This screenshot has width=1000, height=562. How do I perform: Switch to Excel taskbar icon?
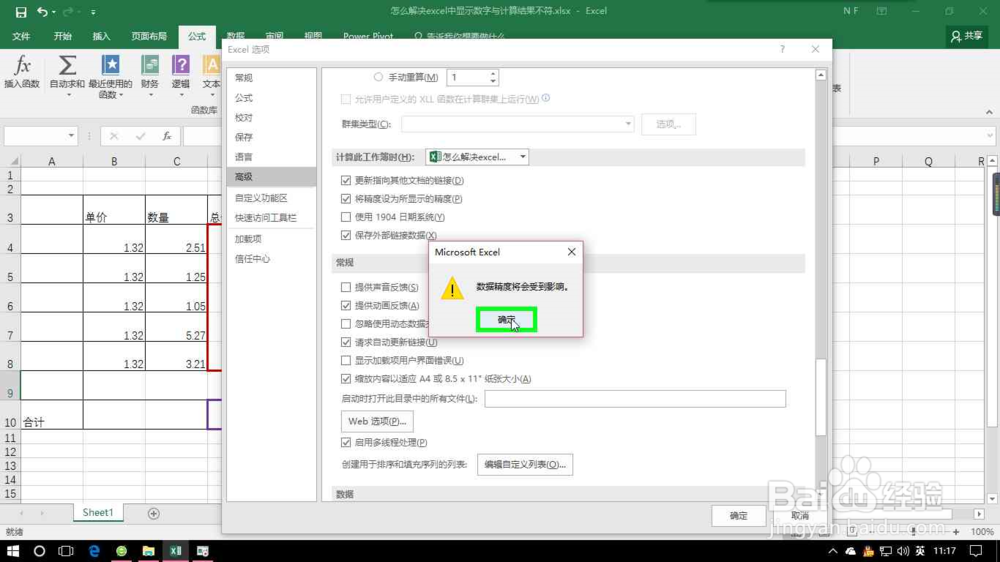pos(175,551)
